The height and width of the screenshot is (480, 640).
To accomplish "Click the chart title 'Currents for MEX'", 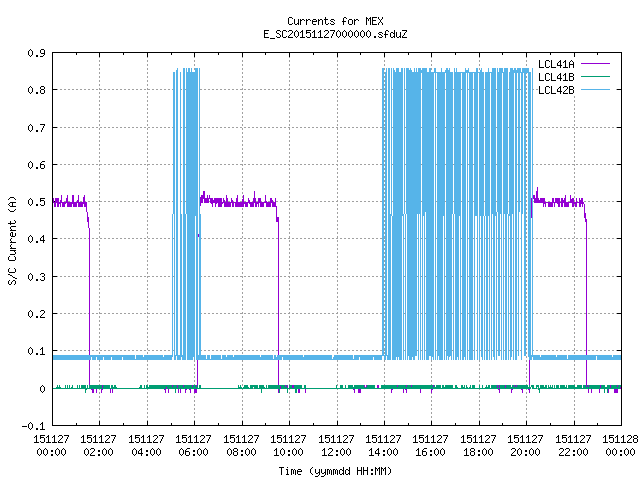I will click(335, 21).
